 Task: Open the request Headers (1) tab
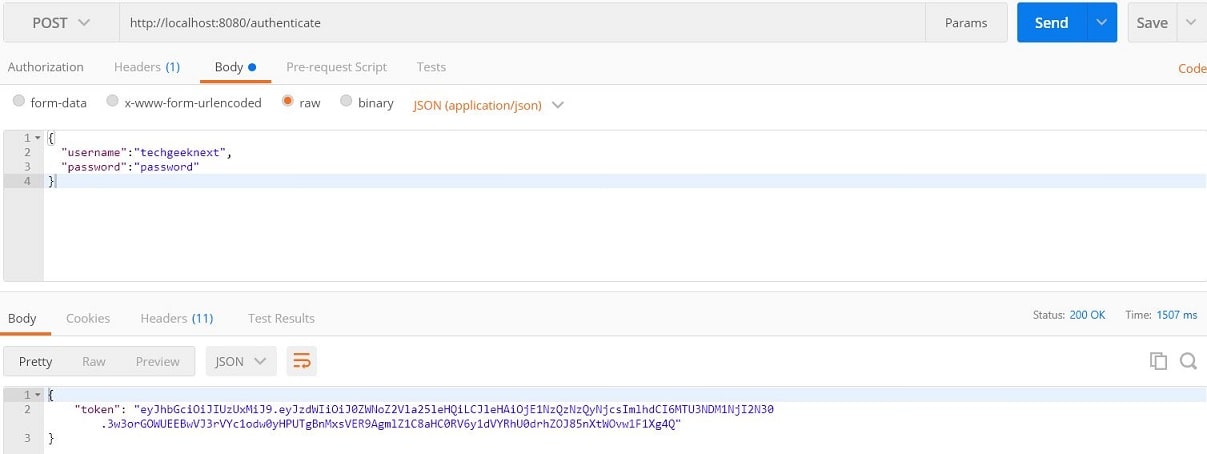146,67
